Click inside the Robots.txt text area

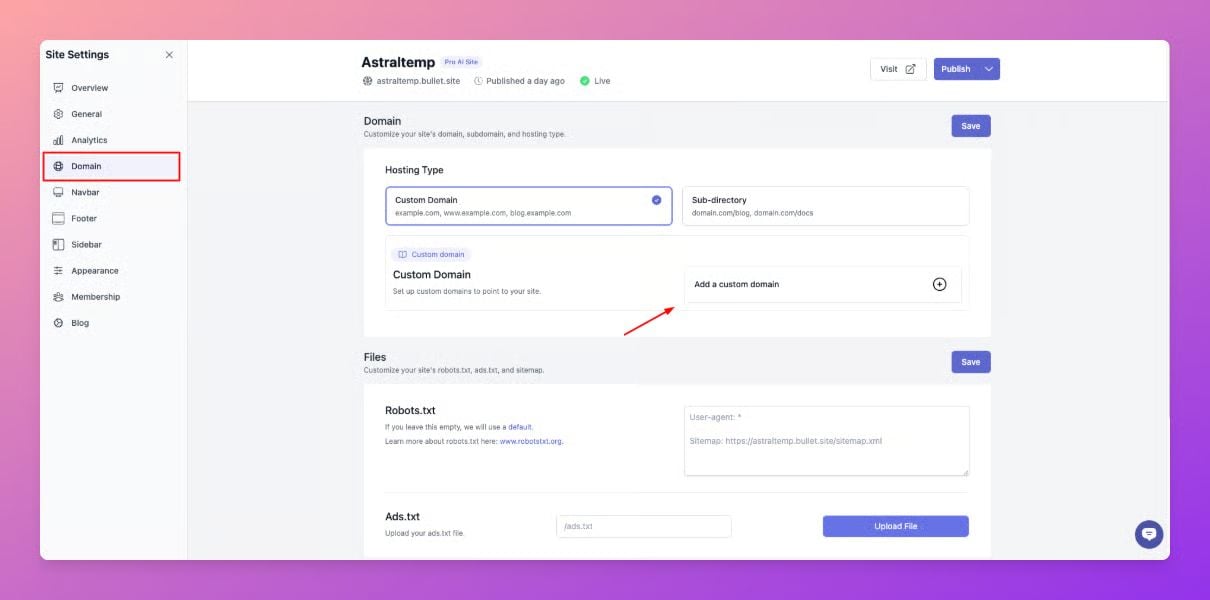click(827, 441)
